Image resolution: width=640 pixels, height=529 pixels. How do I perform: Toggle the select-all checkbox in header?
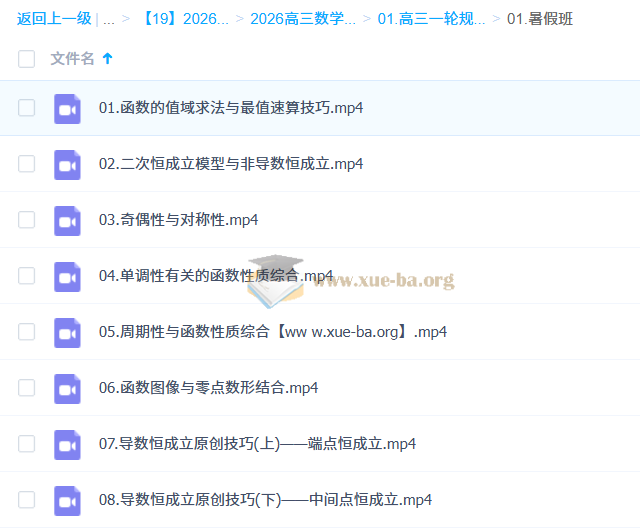click(26, 59)
